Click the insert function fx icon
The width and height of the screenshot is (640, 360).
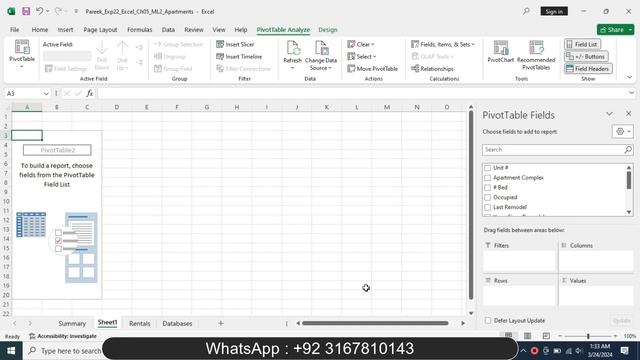pyautogui.click(x=89, y=93)
